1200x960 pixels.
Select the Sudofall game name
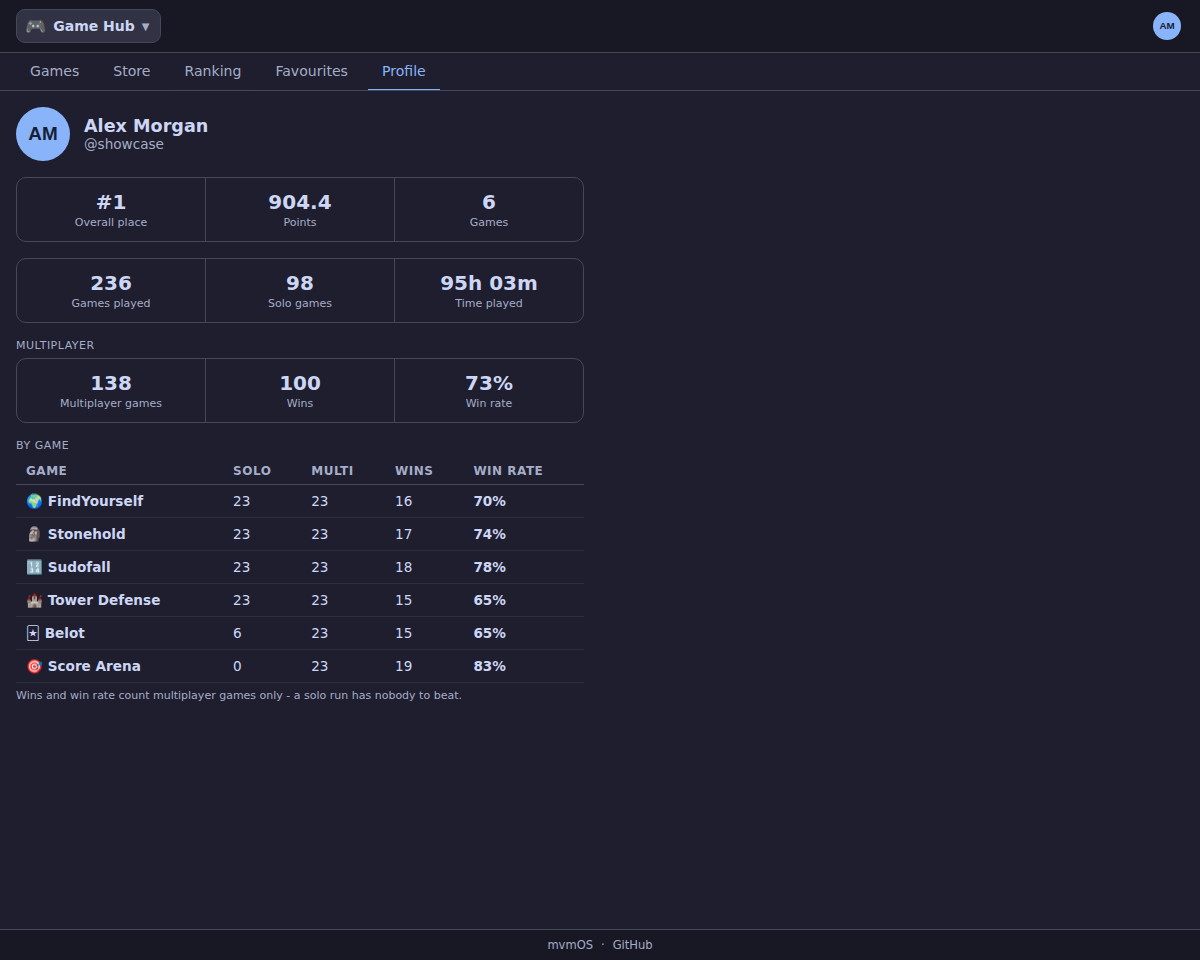[x=79, y=567]
